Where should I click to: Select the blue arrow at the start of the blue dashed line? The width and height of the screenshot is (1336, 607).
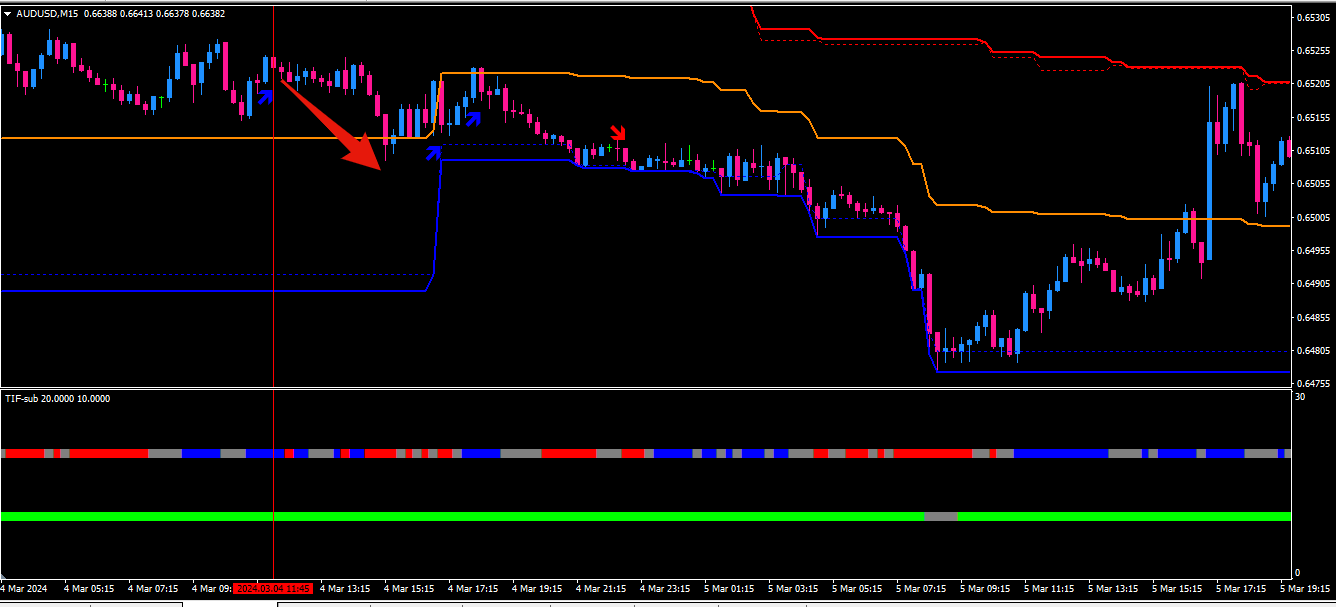coord(433,152)
